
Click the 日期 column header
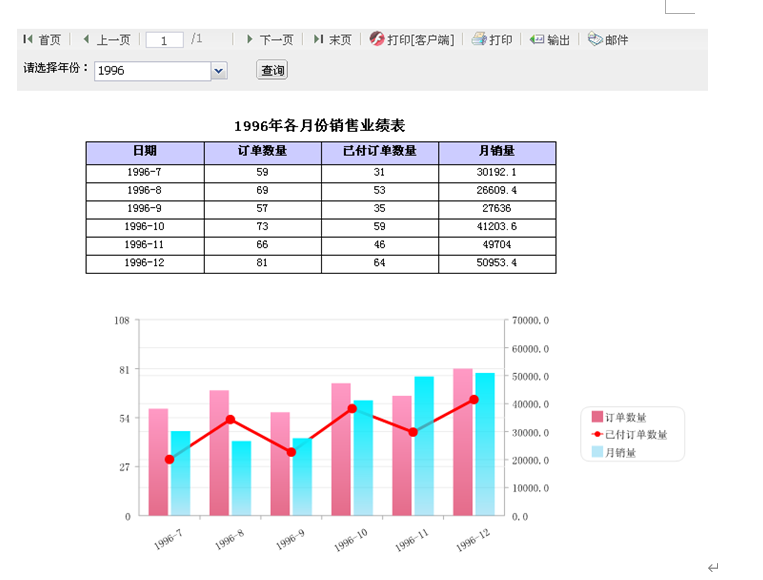(x=145, y=151)
